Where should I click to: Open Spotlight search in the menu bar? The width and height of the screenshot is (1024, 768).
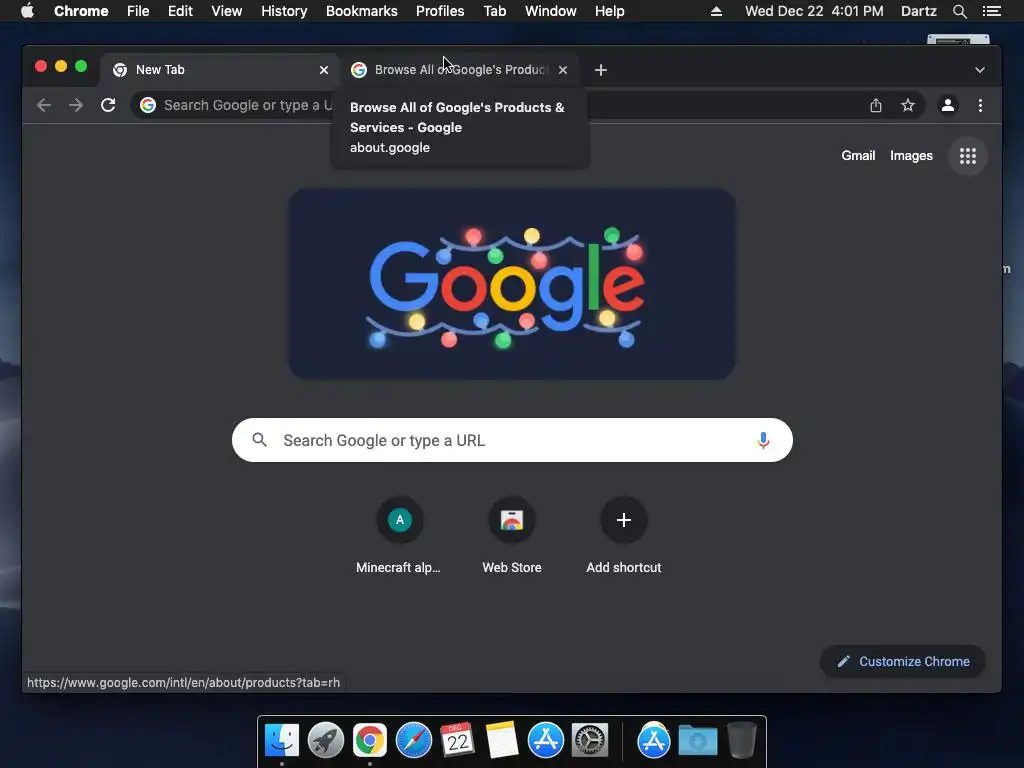click(x=959, y=11)
